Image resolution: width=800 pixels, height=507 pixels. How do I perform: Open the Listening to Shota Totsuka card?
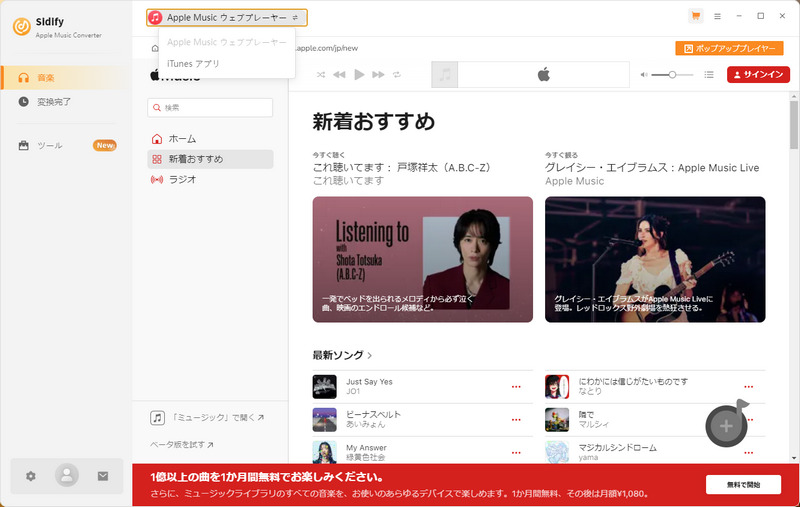pos(422,259)
